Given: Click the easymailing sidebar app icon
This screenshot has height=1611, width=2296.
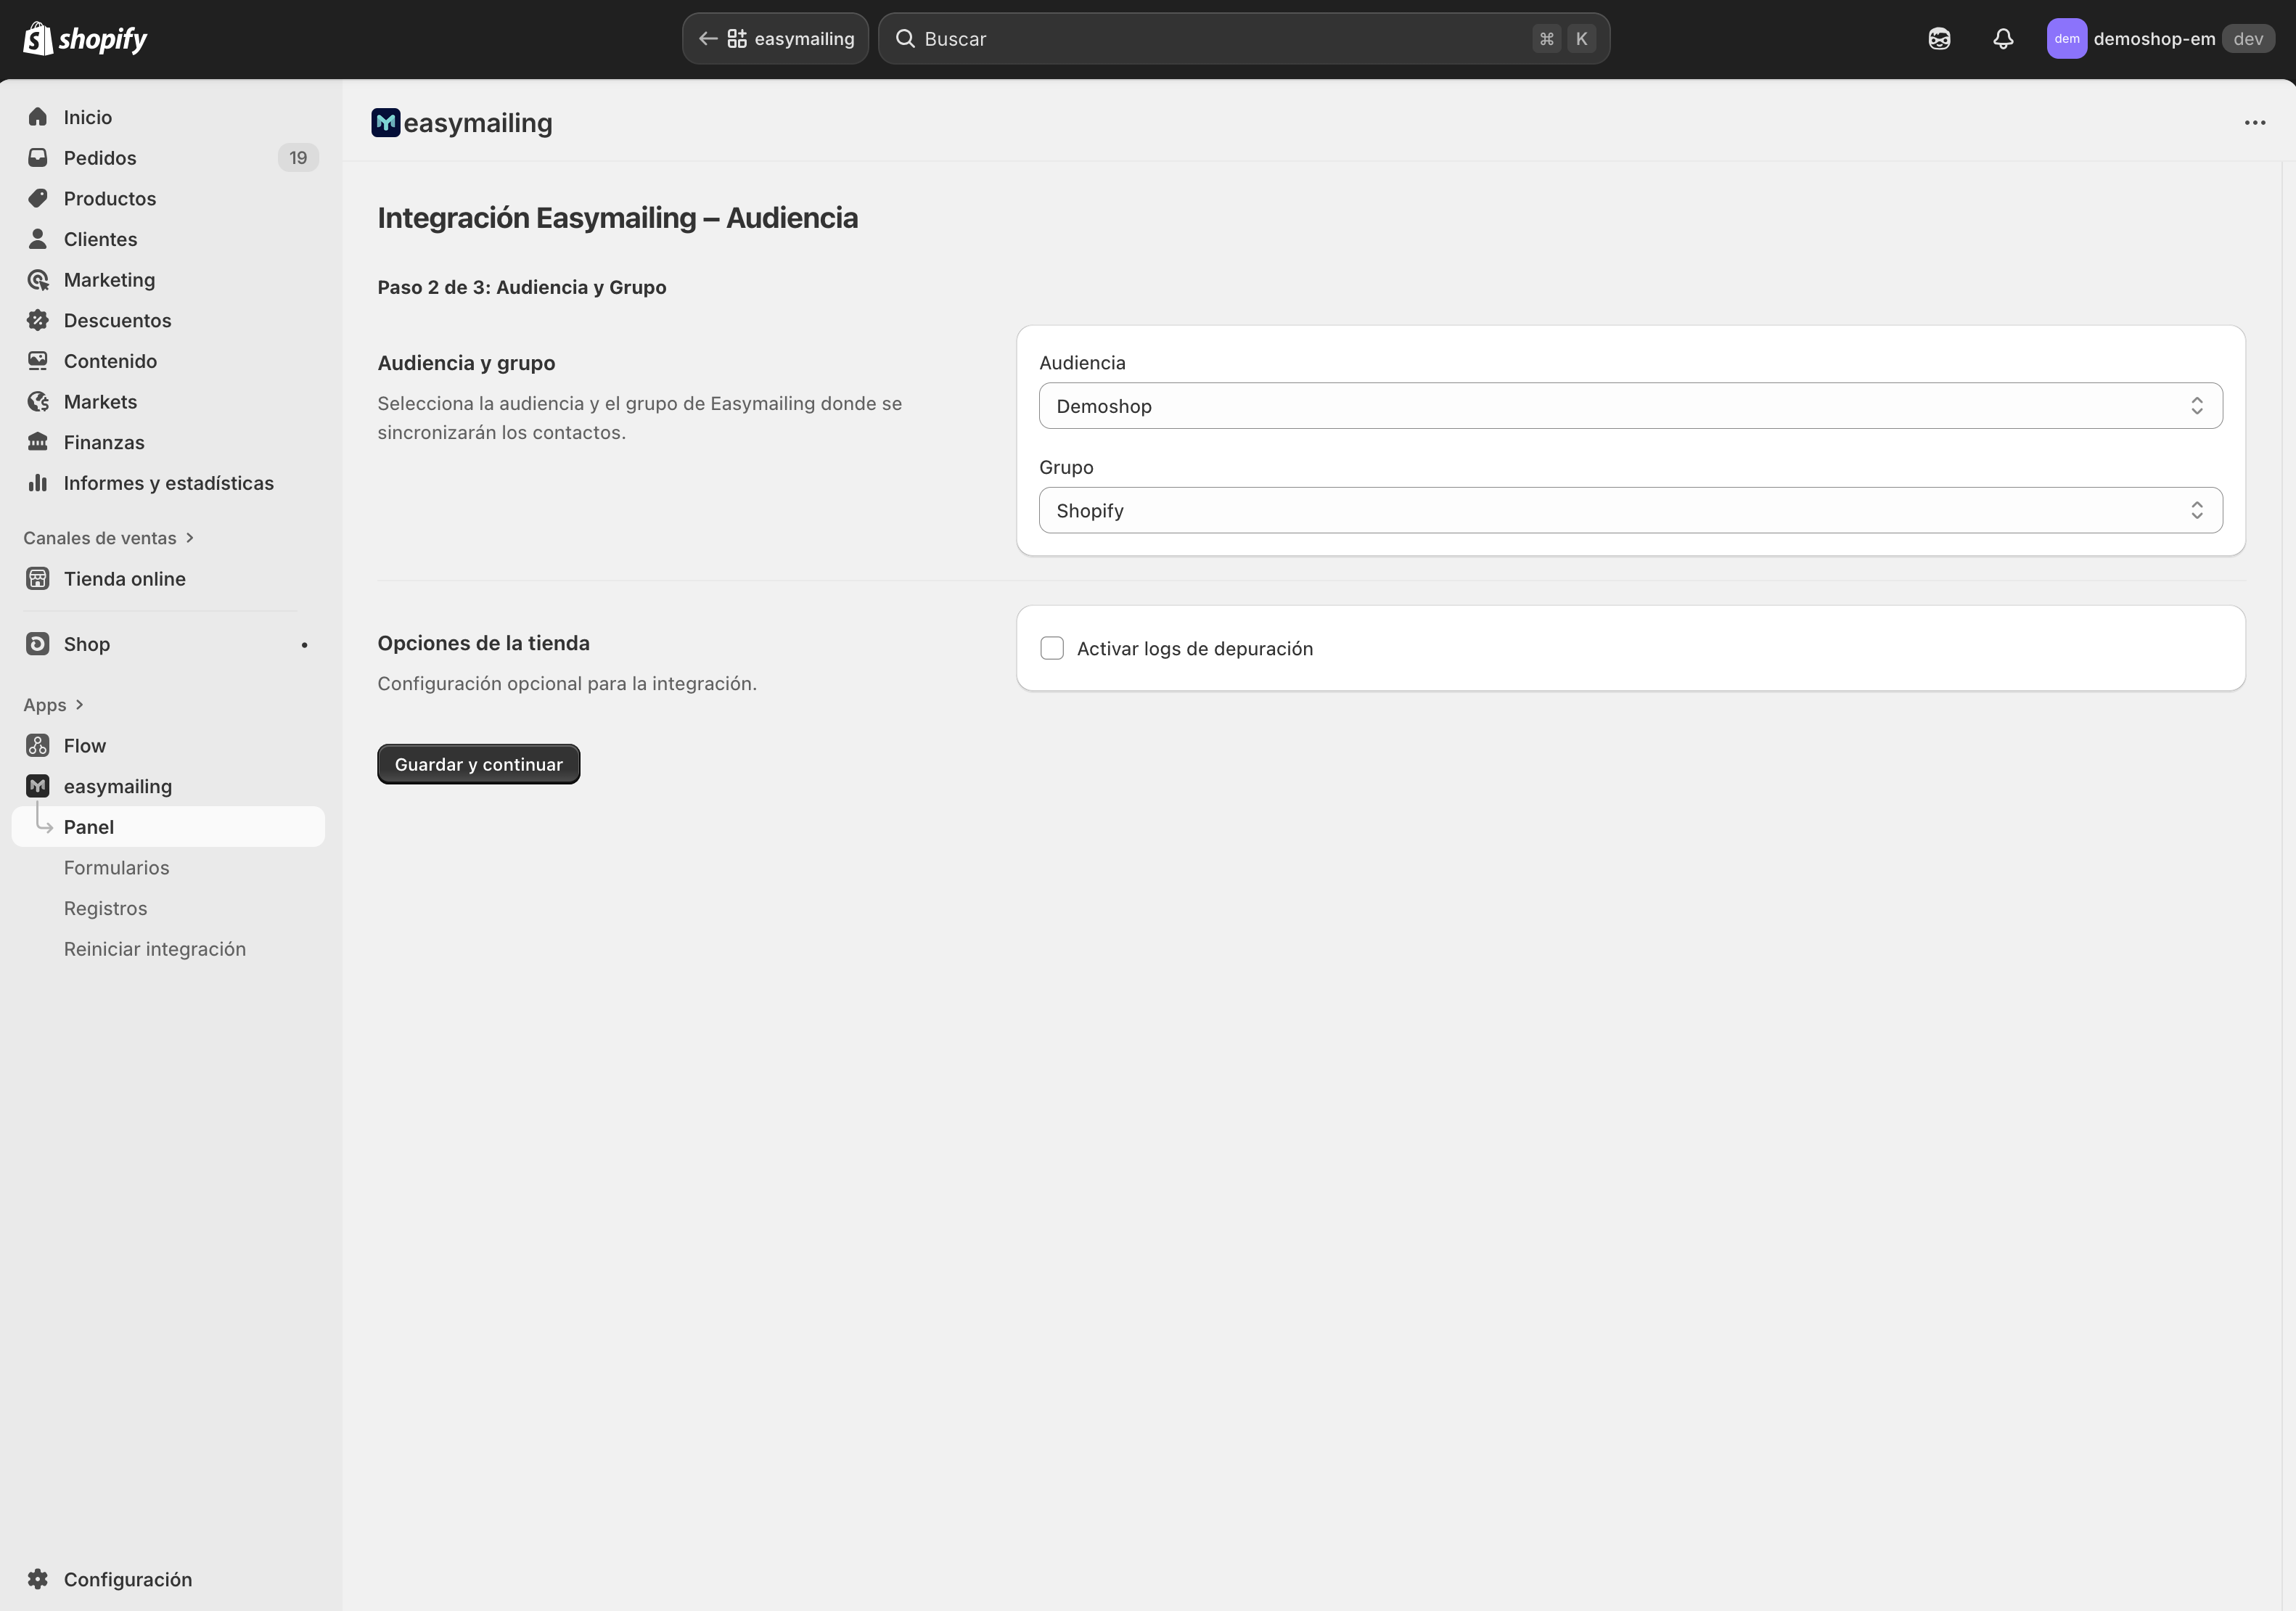Looking at the screenshot, I should [38, 786].
